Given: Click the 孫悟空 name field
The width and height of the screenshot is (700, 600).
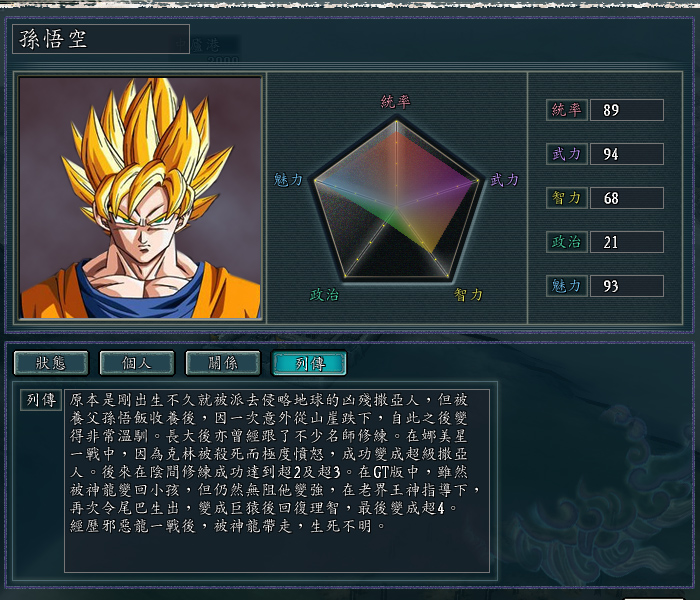Looking at the screenshot, I should tap(101, 39).
